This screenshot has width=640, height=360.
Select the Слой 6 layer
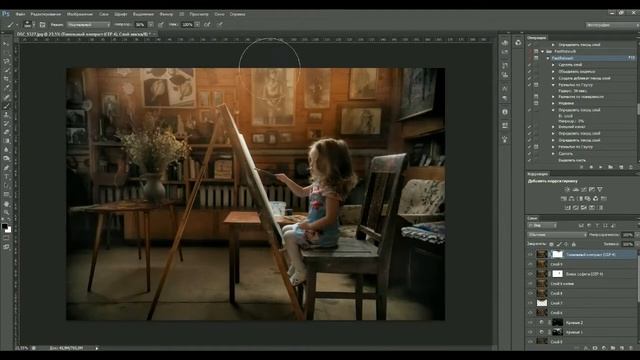click(x=582, y=313)
